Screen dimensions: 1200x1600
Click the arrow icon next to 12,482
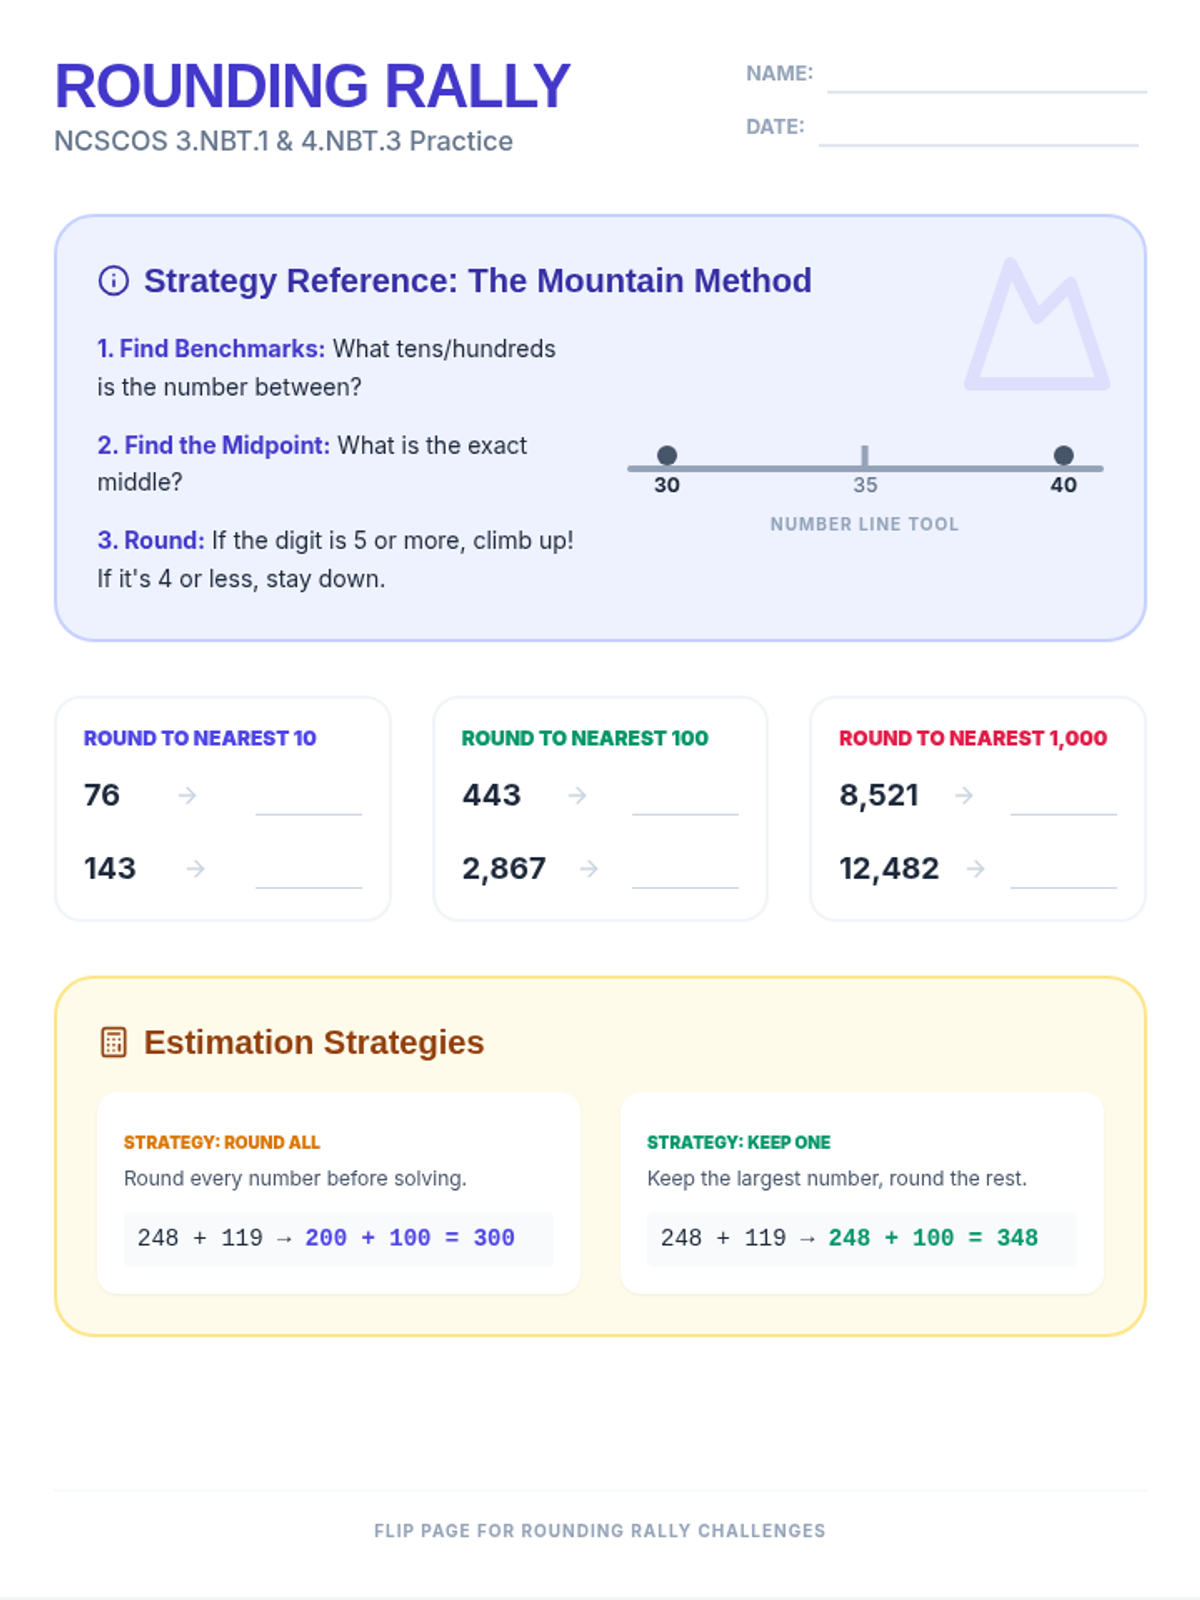(976, 869)
